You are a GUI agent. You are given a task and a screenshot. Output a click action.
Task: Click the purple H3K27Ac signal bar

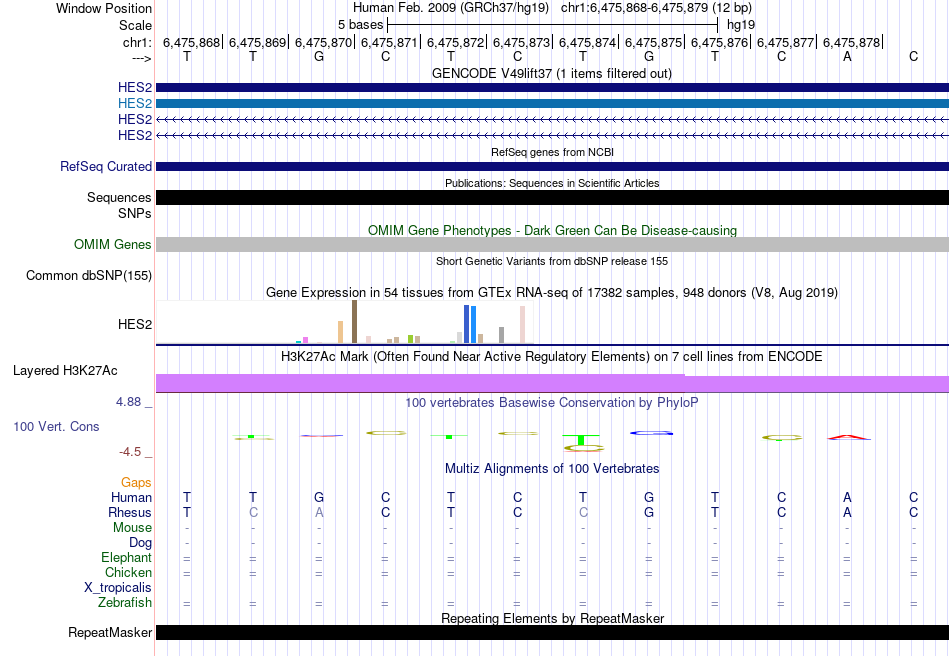click(x=553, y=383)
